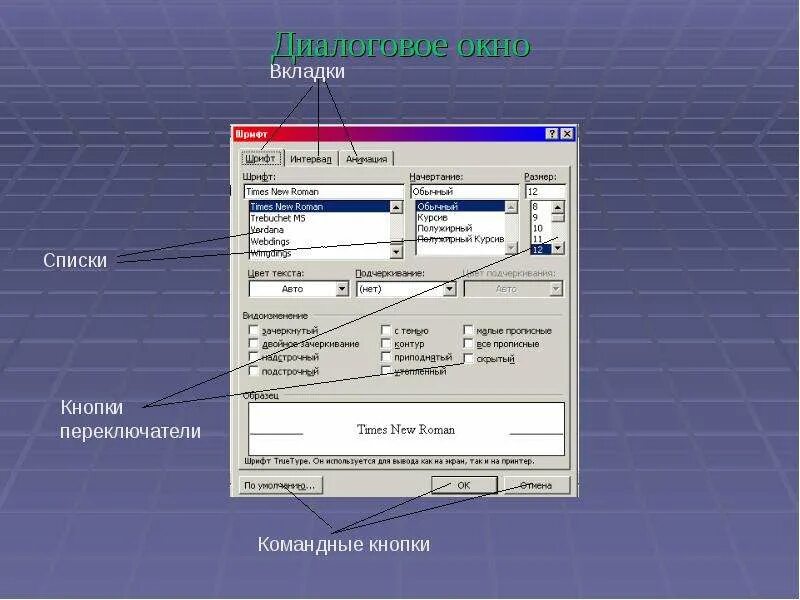Click the help question mark button in title bar
The width and height of the screenshot is (800, 600).
point(552,134)
